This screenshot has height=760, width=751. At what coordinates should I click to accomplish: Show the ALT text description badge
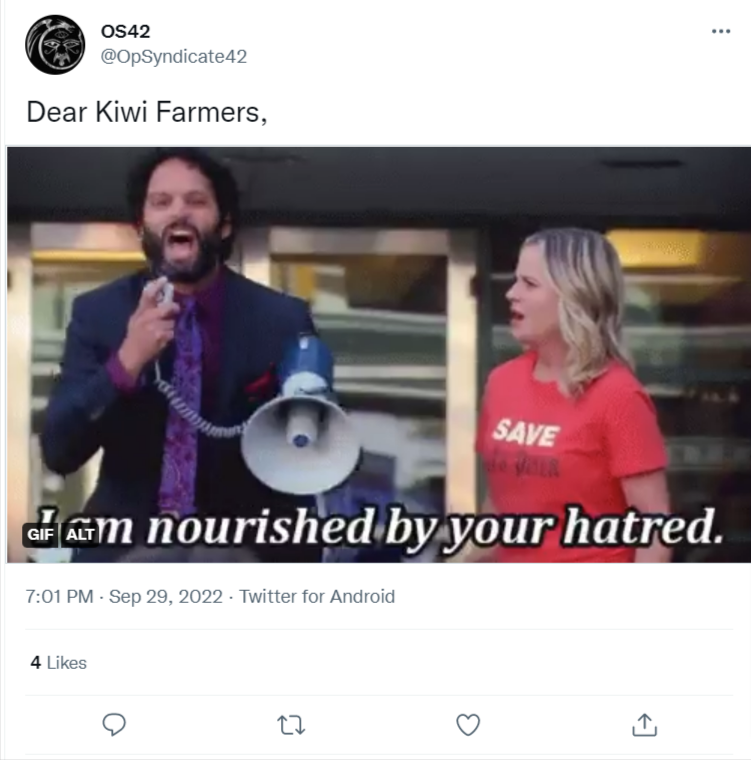point(80,534)
